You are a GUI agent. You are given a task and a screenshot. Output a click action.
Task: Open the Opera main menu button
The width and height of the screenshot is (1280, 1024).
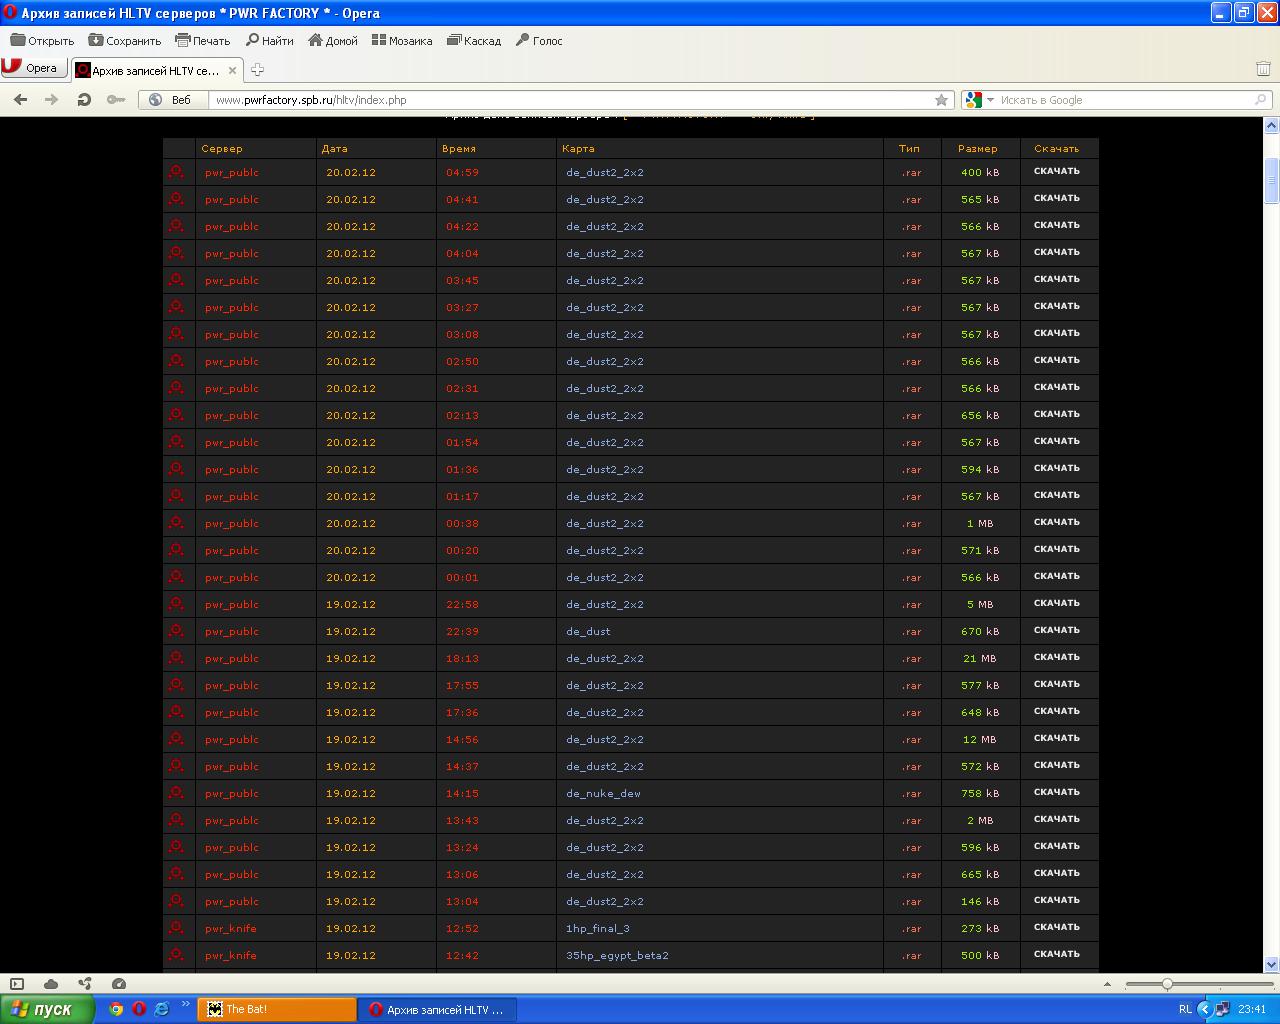pyautogui.click(x=30, y=68)
